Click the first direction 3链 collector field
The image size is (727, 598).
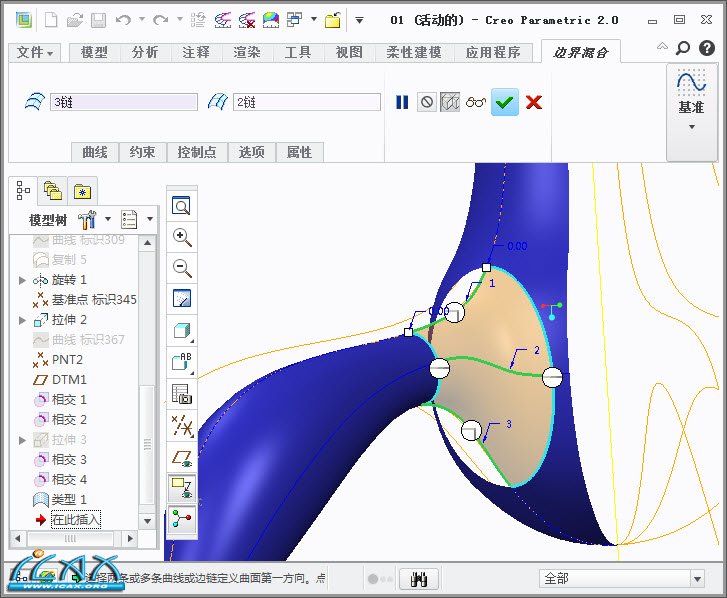click(123, 102)
